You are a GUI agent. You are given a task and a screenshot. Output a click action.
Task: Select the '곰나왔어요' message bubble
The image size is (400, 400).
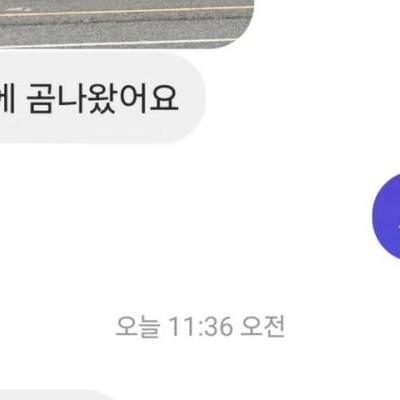coord(103,98)
